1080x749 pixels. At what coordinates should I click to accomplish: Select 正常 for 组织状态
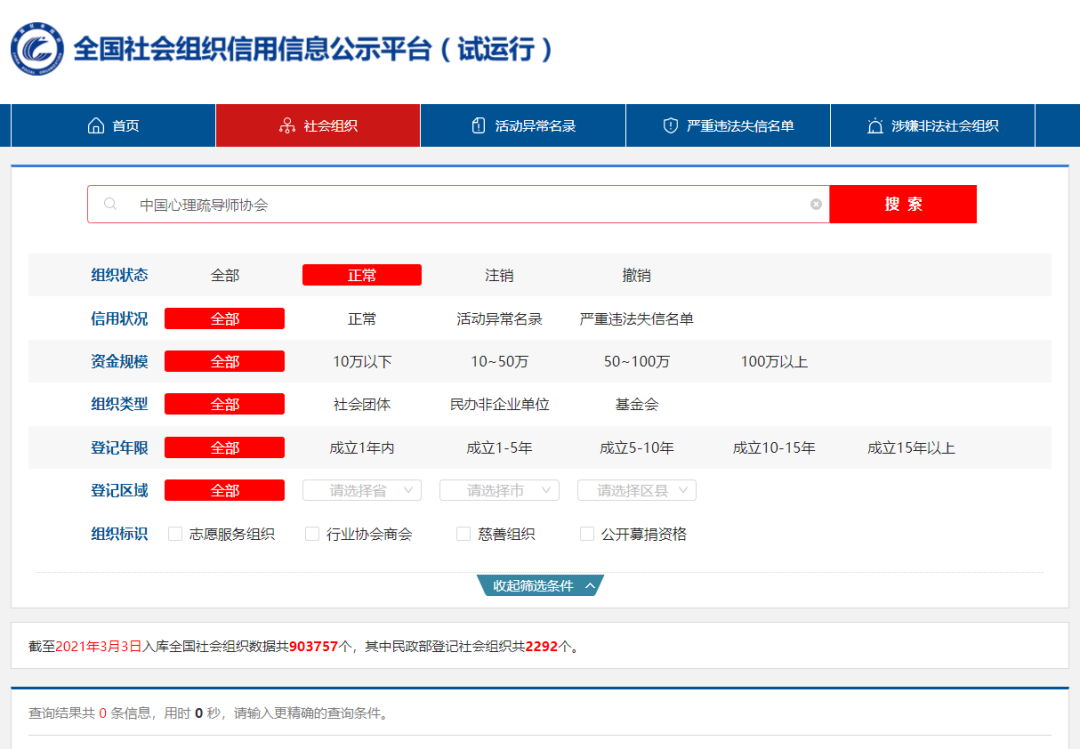[362, 275]
